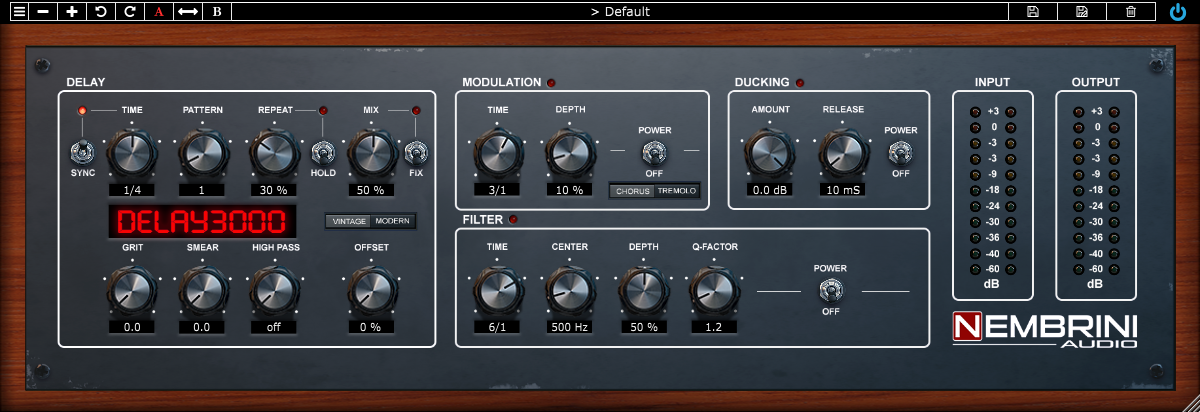Image resolution: width=1200 pixels, height=412 pixels.
Task: Click the Ducking section LED indicator
Action: pos(799,82)
